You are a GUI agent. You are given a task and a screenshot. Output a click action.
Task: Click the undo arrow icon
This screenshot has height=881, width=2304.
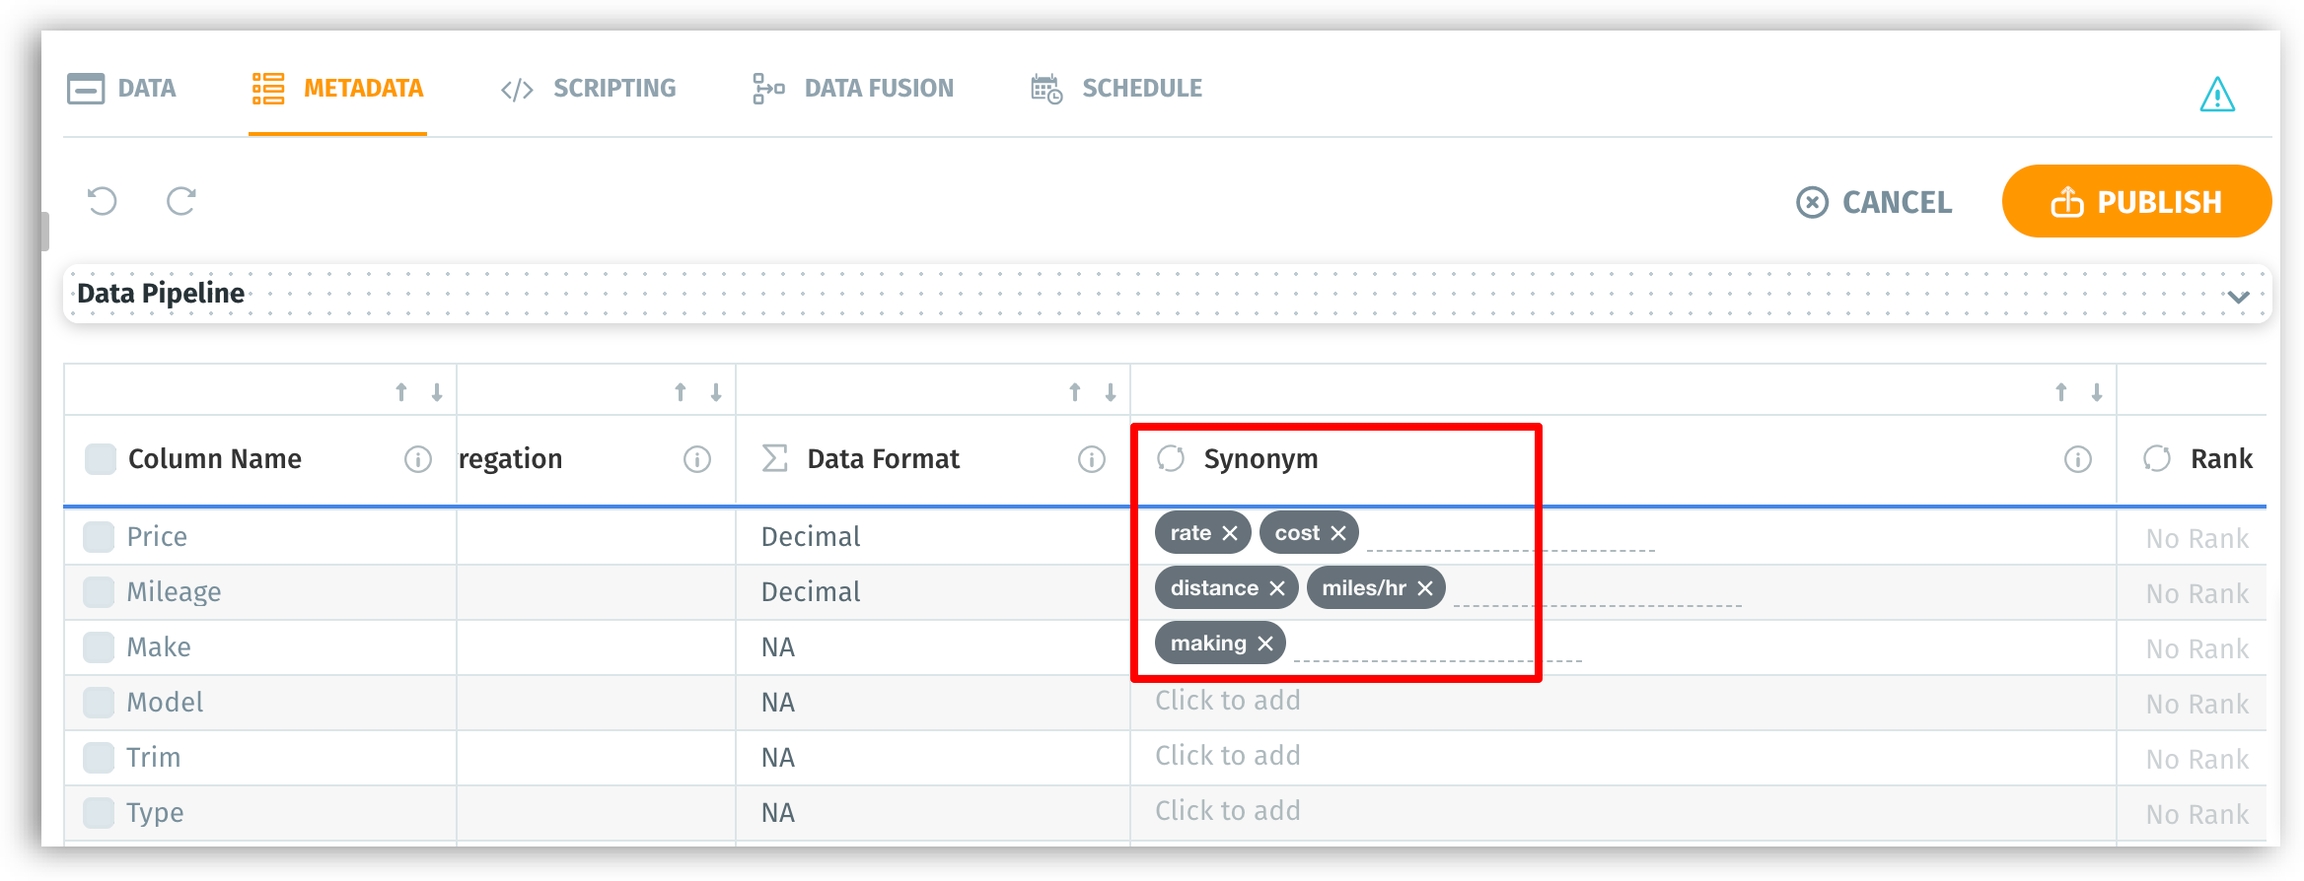102,201
